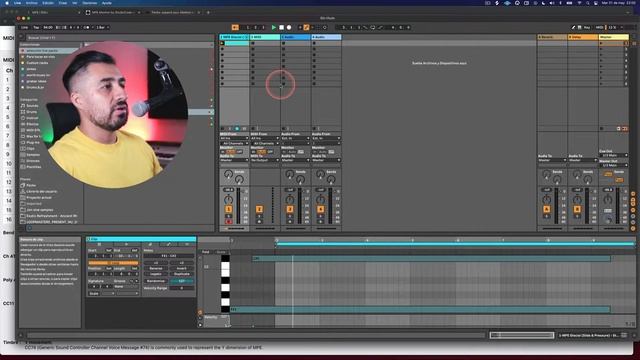This screenshot has height=360, width=640.
Task: Adjust Send A knob on track 1
Action: pyautogui.click(x=228, y=174)
